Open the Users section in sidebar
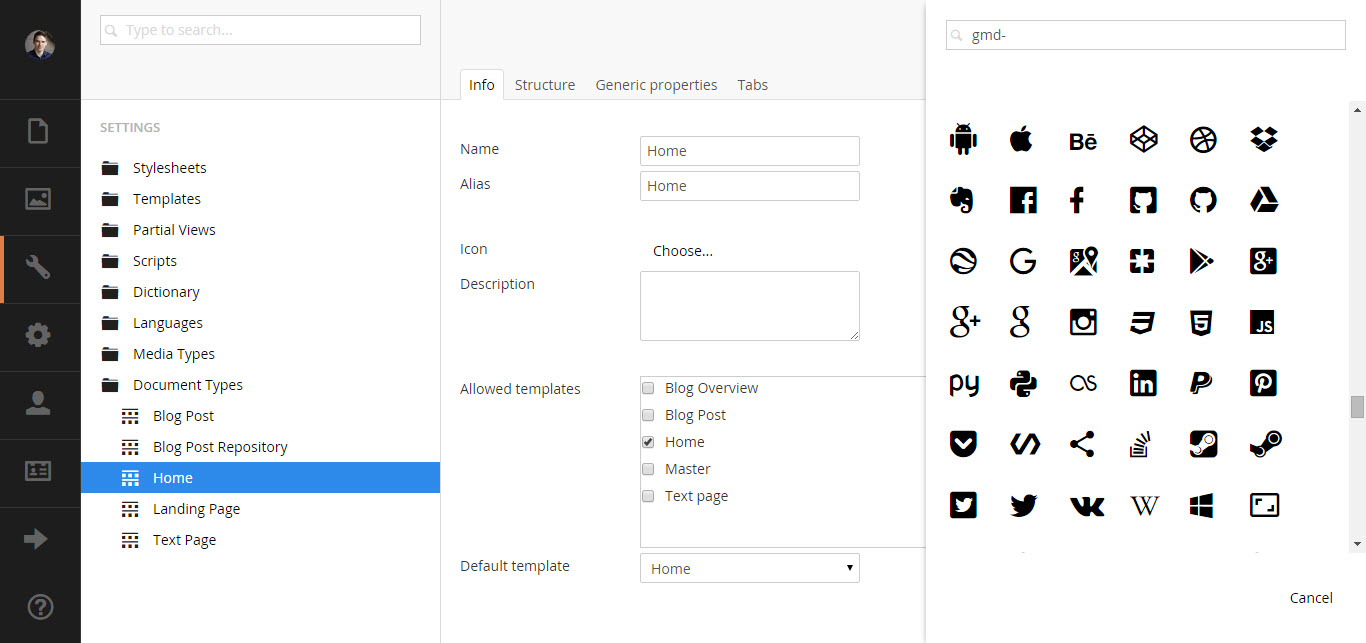1366x643 pixels. (x=38, y=403)
